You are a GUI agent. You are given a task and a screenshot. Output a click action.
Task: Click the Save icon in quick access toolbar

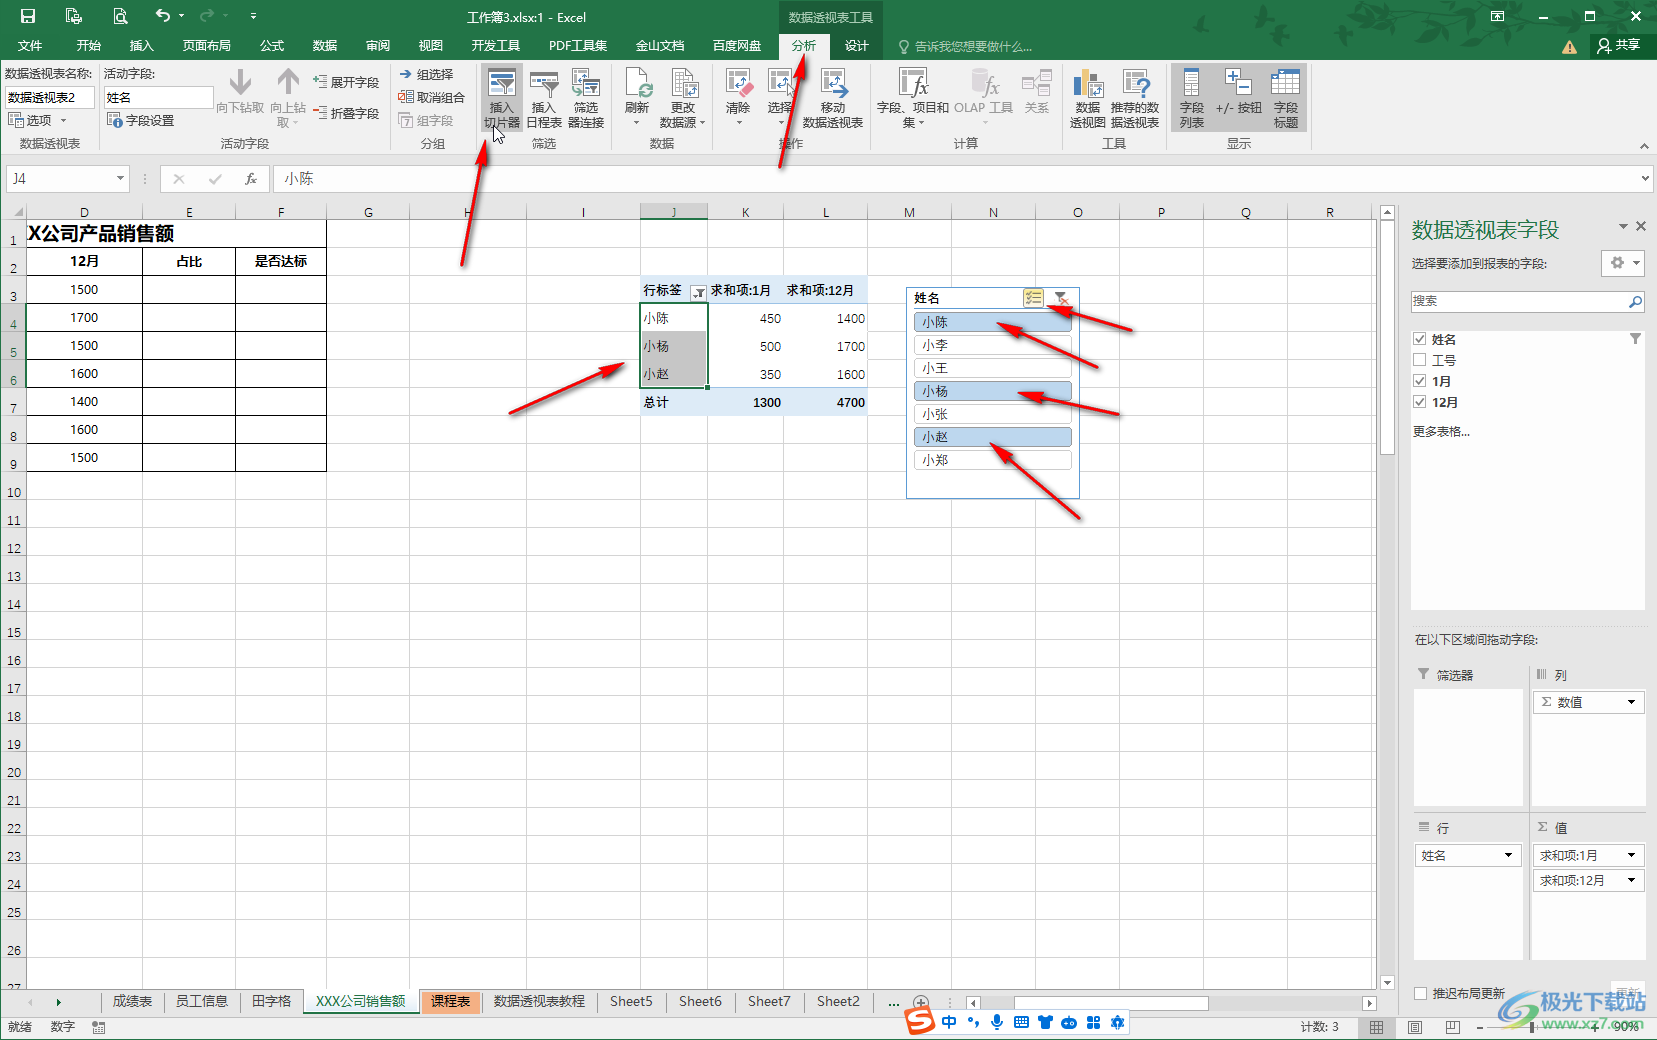coord(28,16)
